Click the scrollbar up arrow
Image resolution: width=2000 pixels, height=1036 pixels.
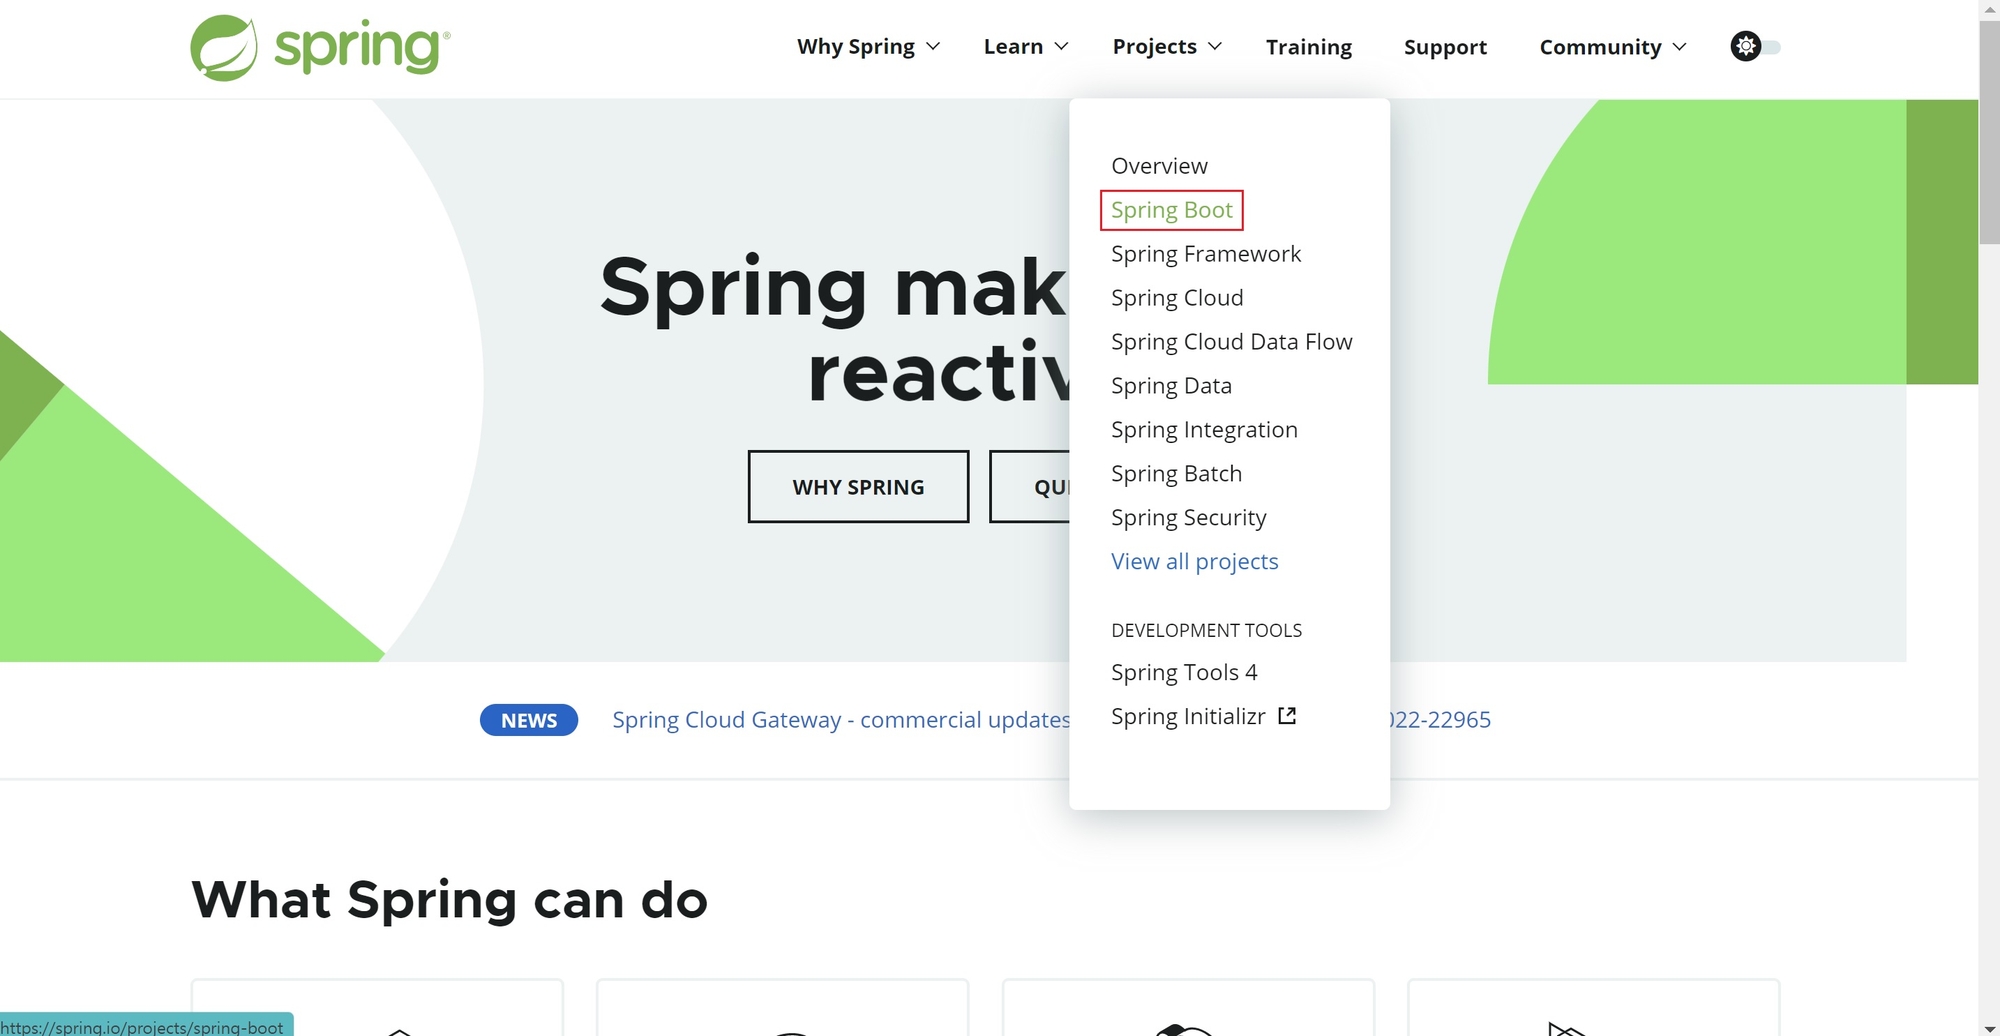[1989, 9]
